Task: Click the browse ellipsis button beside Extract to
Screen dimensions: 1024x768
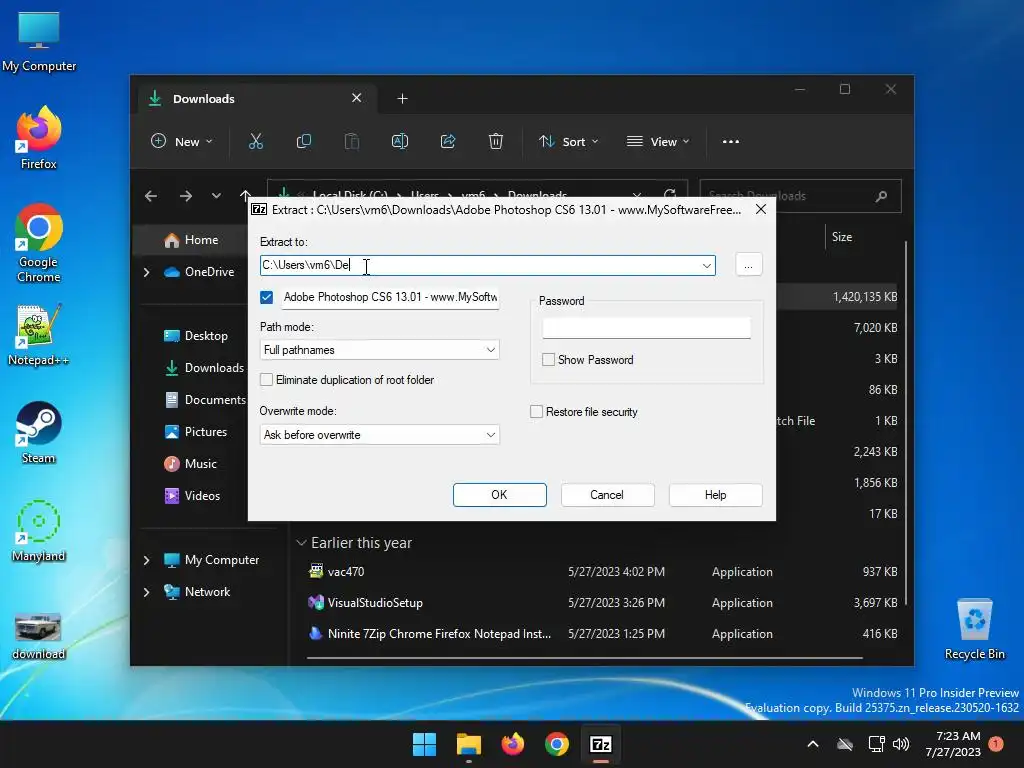Action: [x=748, y=265]
